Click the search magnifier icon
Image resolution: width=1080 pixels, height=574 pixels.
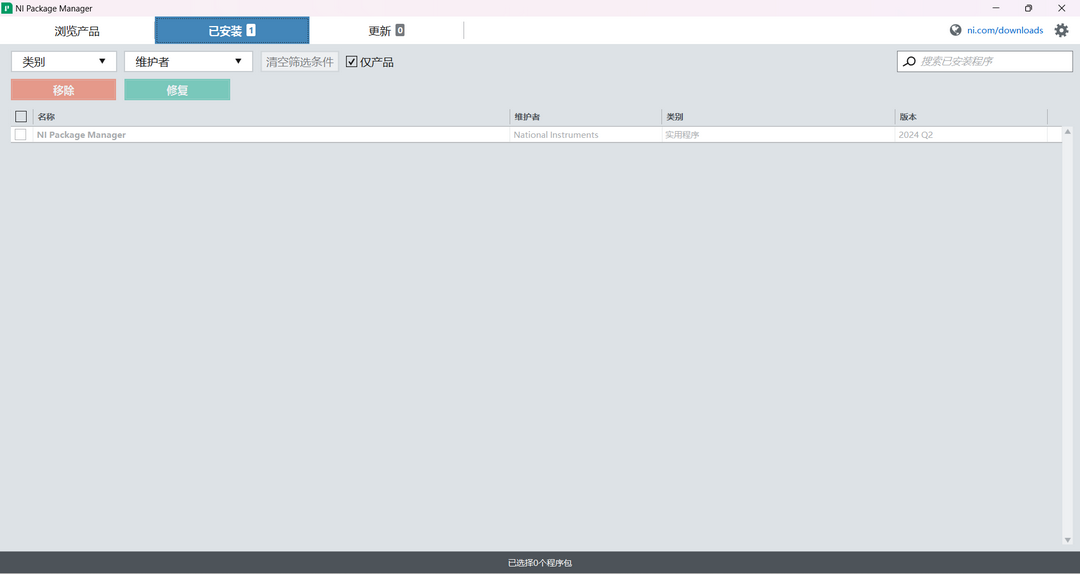pos(909,62)
